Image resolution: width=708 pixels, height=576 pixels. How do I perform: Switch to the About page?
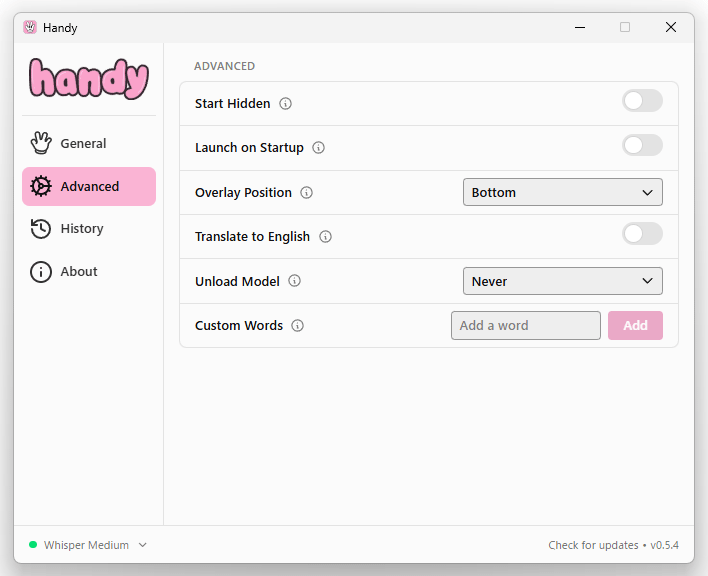pos(78,272)
